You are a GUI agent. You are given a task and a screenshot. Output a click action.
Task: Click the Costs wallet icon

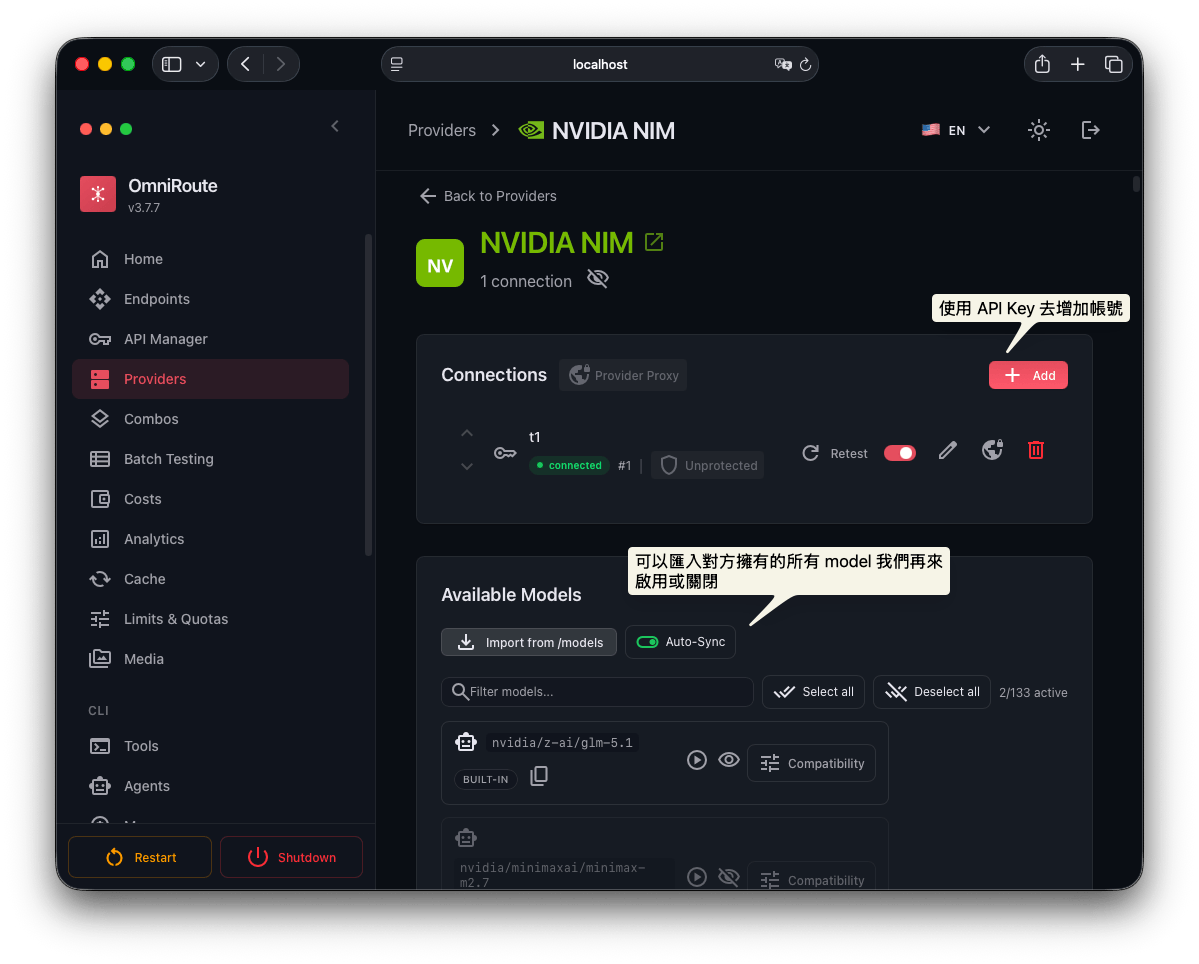tap(100, 499)
